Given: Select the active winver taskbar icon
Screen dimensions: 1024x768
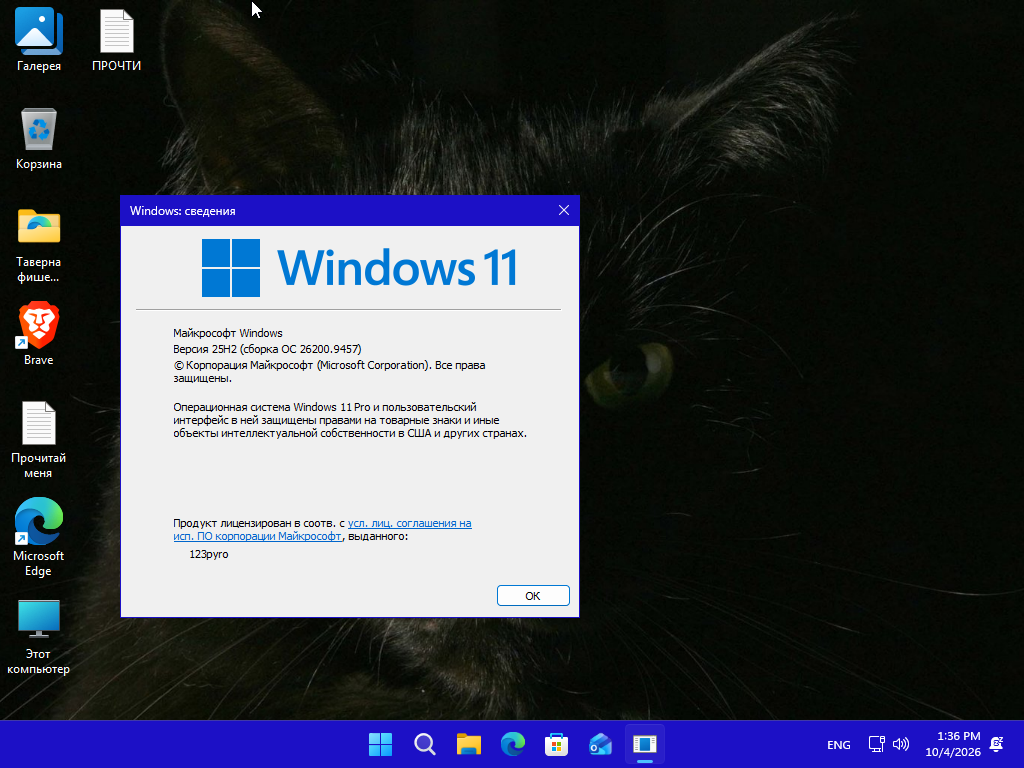Looking at the screenshot, I should click(645, 744).
